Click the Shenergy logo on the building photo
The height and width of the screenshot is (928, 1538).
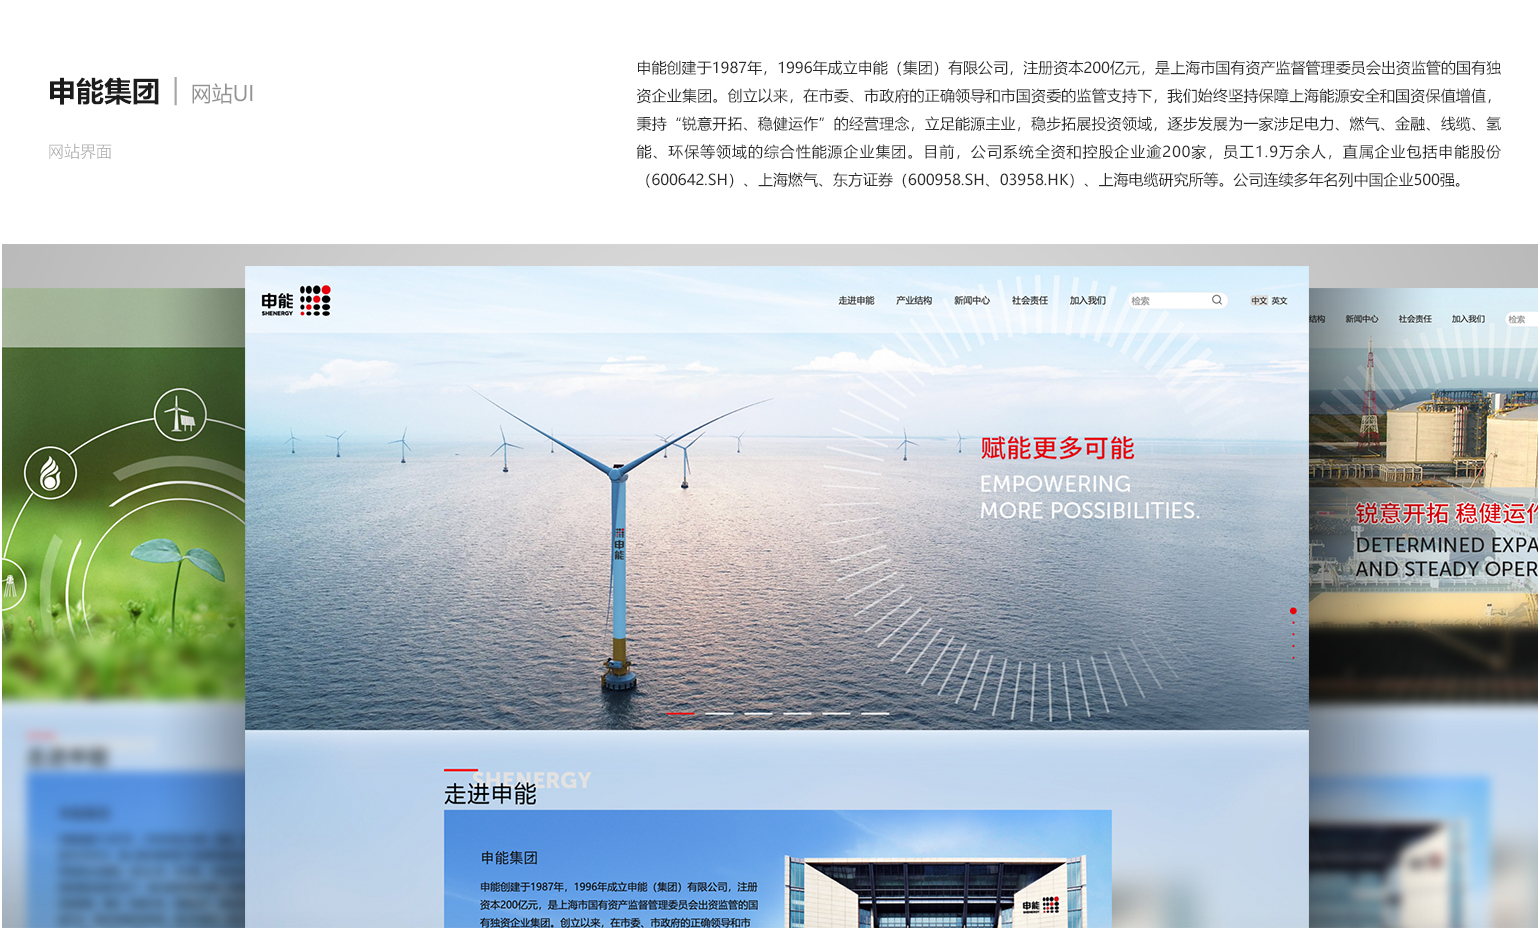(1040, 905)
